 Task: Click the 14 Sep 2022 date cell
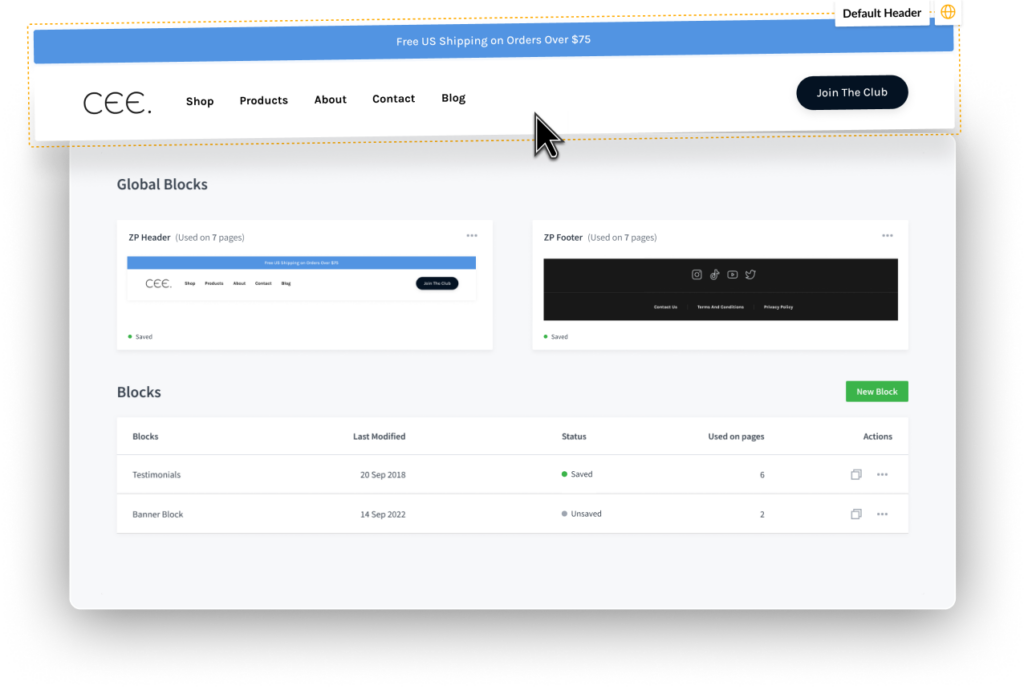(x=383, y=514)
